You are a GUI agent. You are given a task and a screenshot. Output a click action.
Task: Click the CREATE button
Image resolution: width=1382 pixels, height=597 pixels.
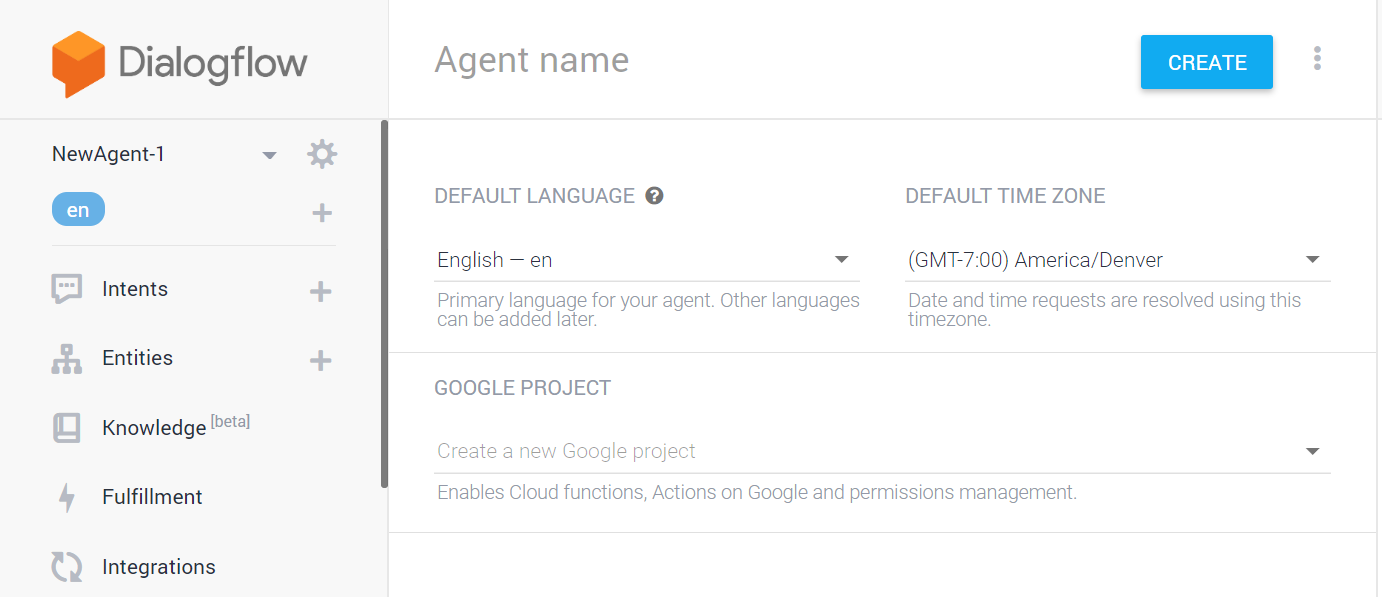(1206, 62)
